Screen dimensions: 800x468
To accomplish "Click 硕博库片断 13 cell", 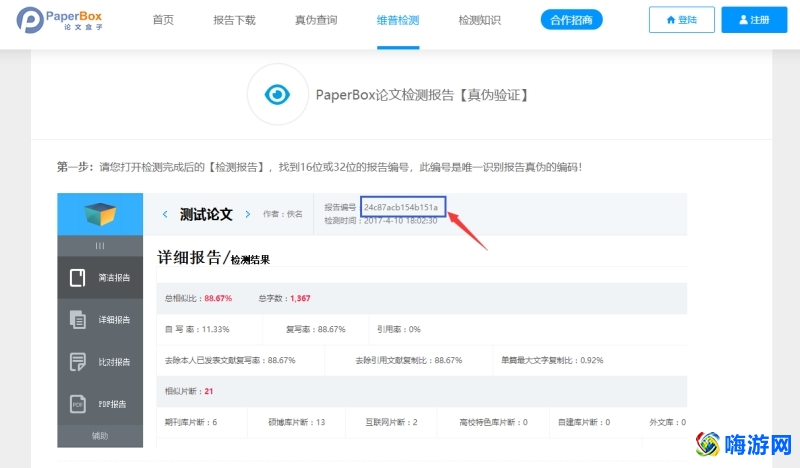I will [x=296, y=422].
